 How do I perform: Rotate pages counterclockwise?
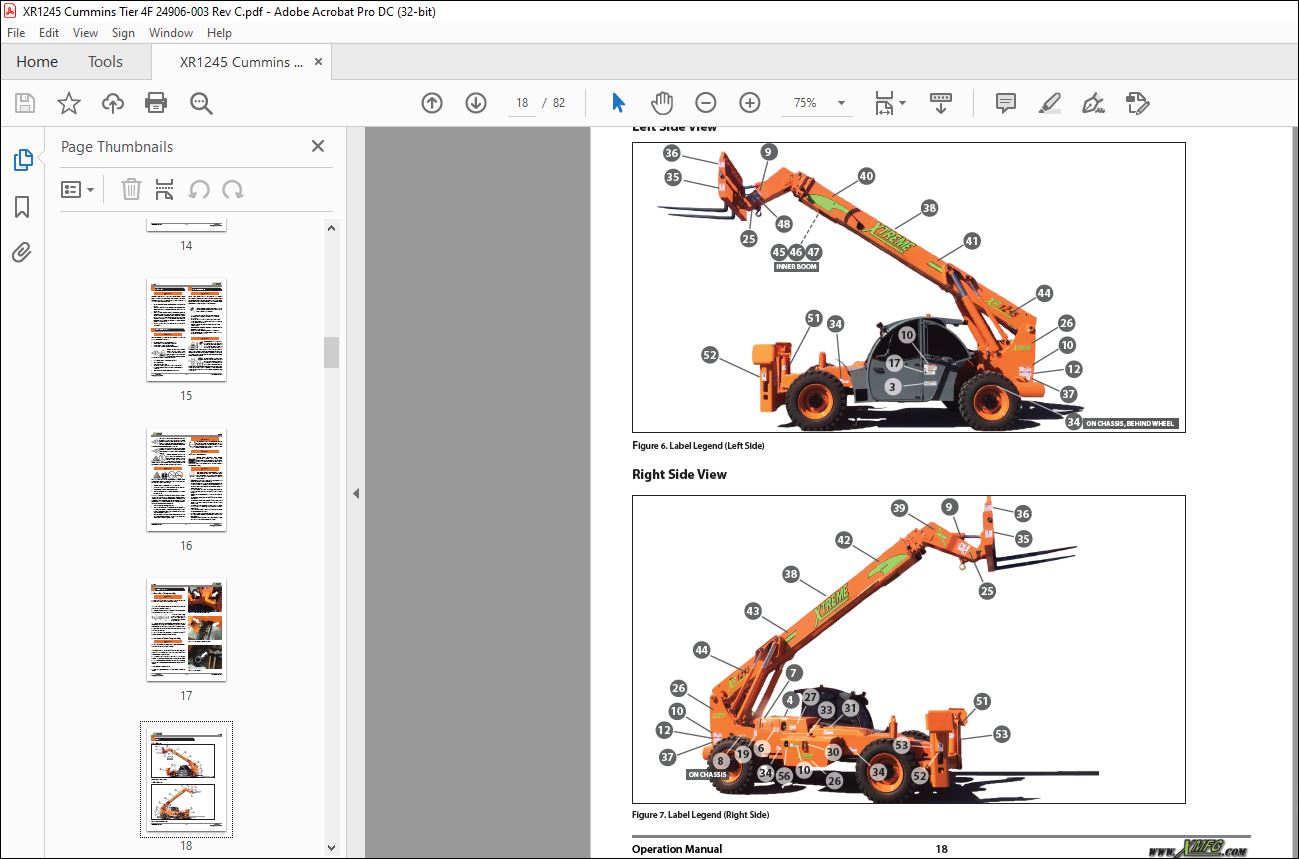pyautogui.click(x=199, y=189)
